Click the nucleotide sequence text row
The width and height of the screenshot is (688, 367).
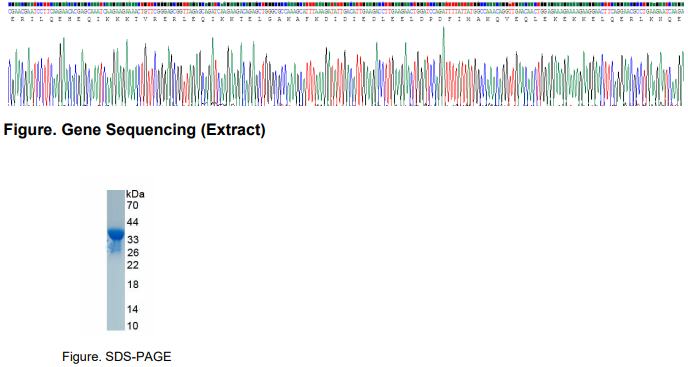click(346, 12)
